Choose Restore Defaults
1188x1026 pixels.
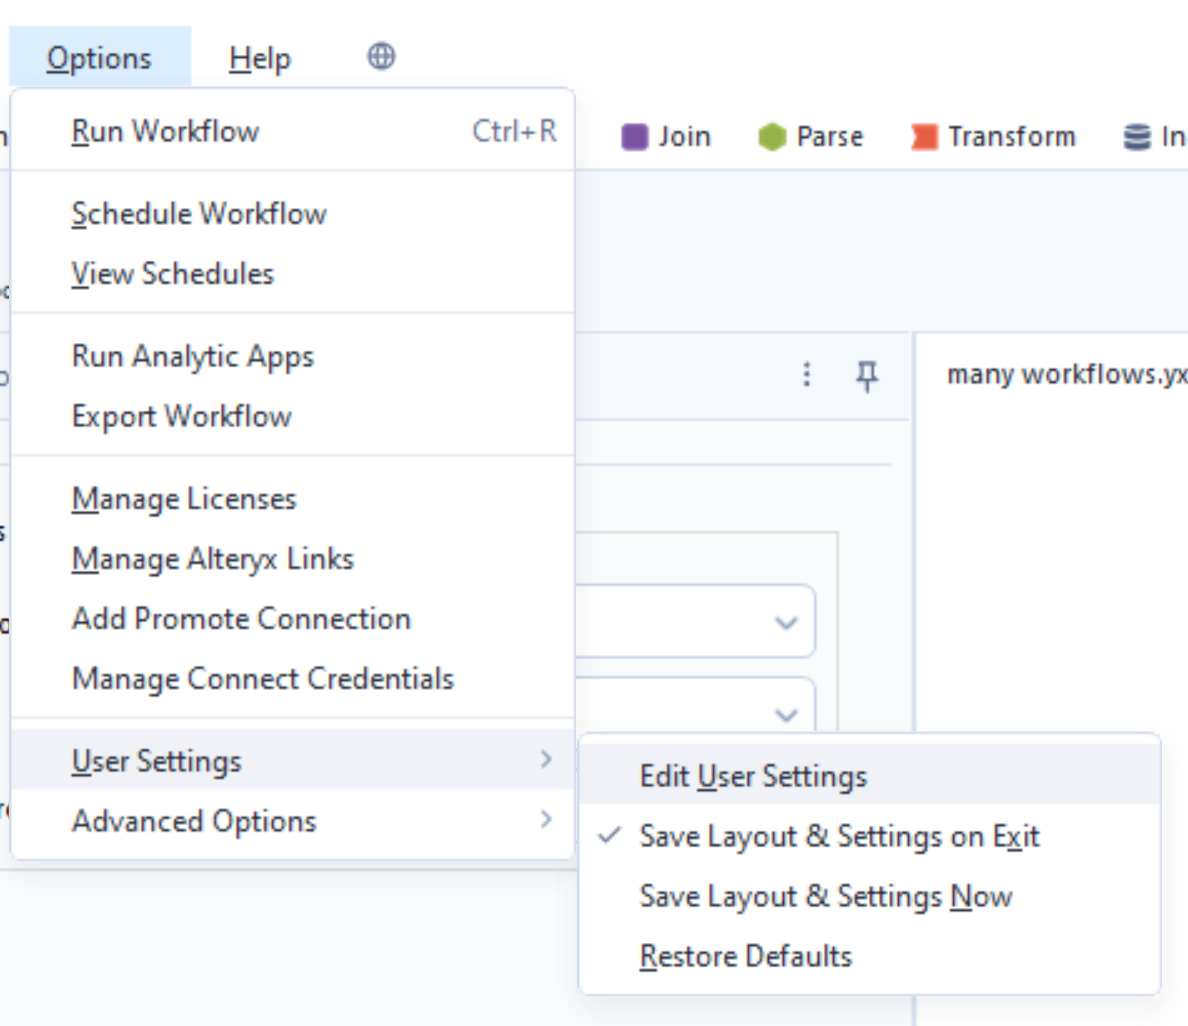pyautogui.click(x=745, y=956)
